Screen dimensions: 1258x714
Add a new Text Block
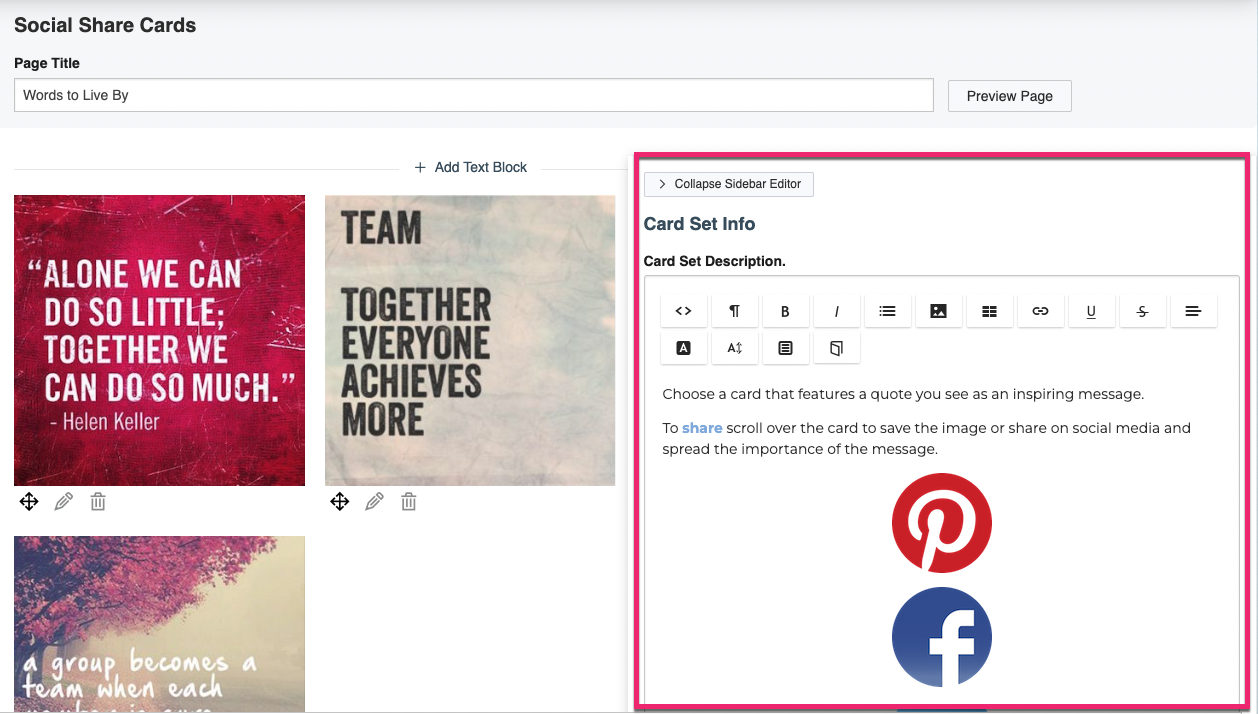point(470,167)
